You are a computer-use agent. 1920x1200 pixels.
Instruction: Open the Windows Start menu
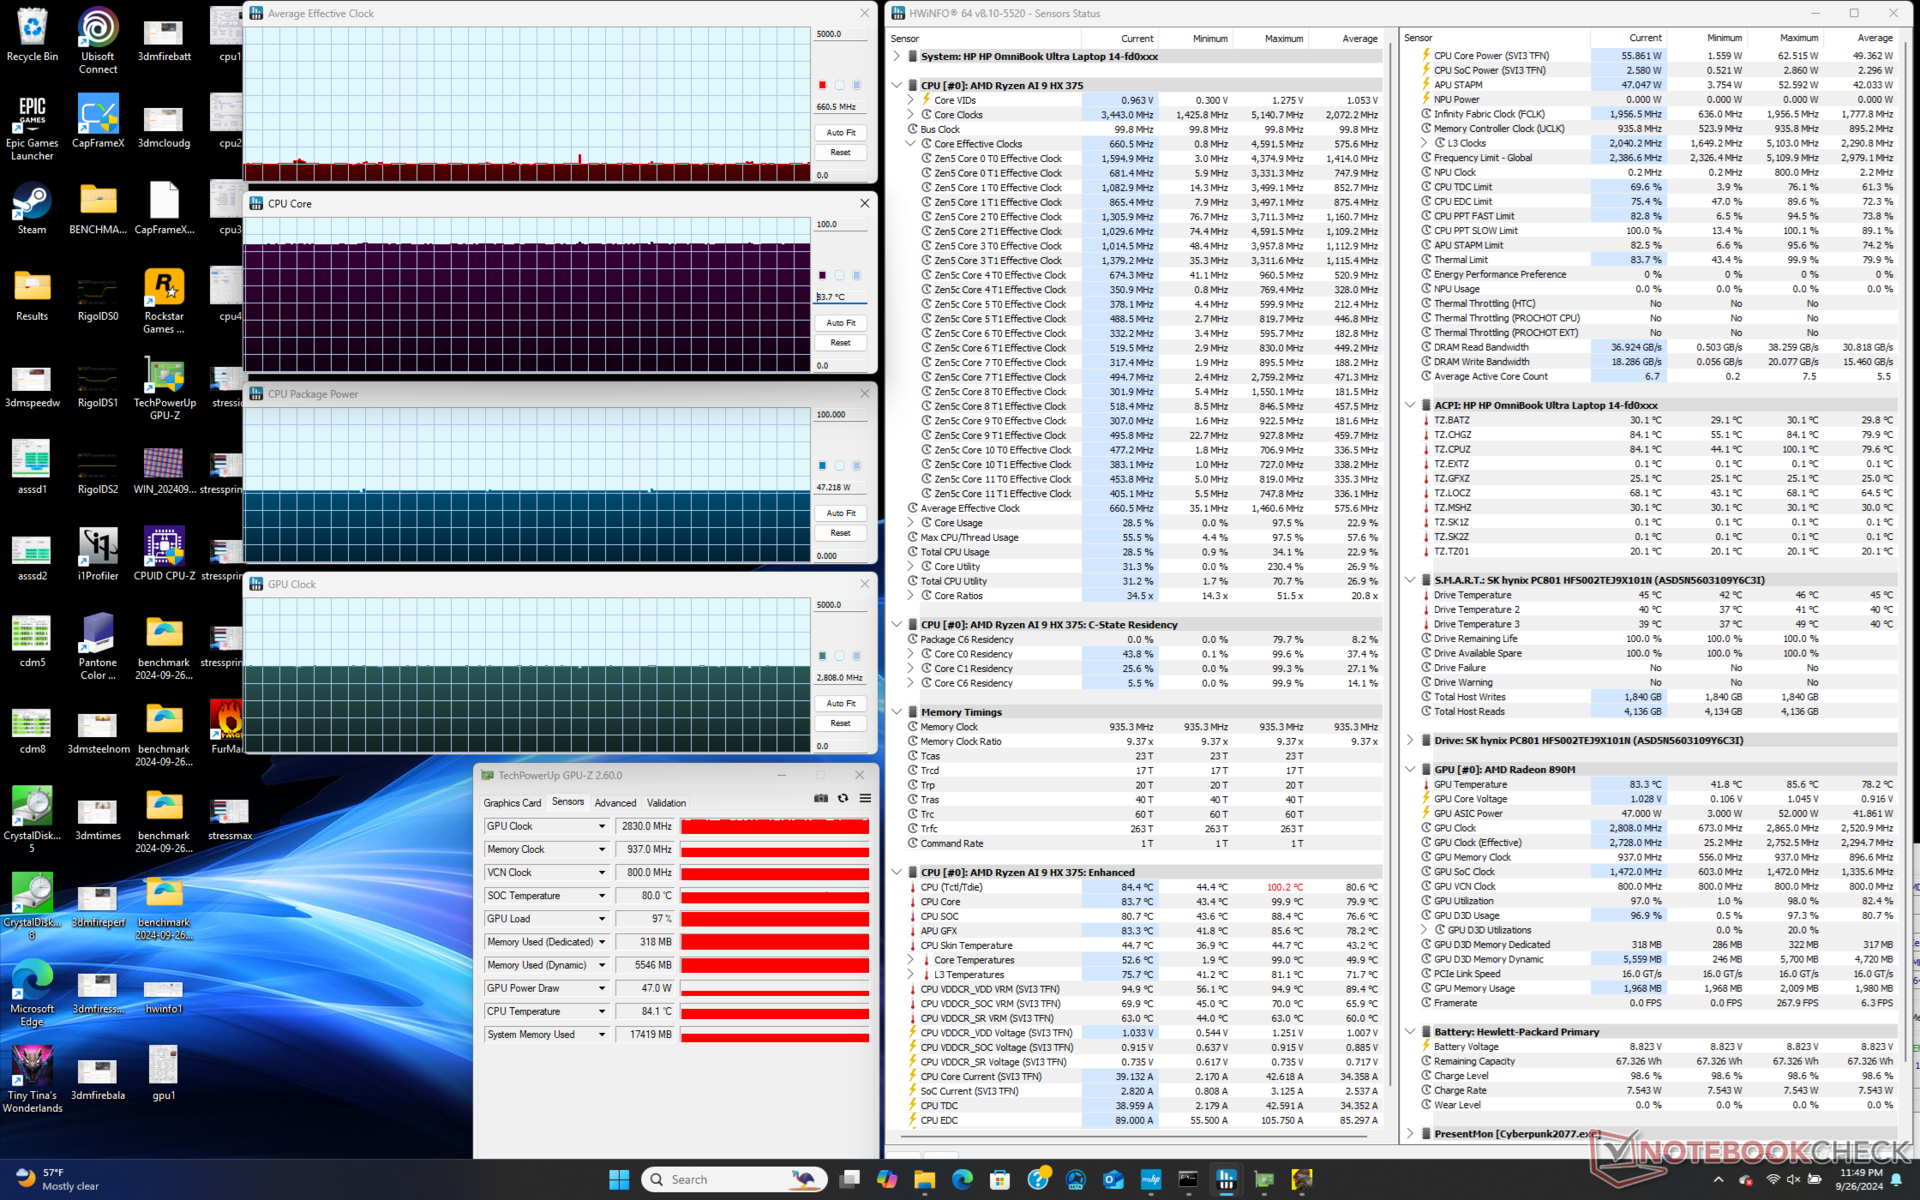619,1180
